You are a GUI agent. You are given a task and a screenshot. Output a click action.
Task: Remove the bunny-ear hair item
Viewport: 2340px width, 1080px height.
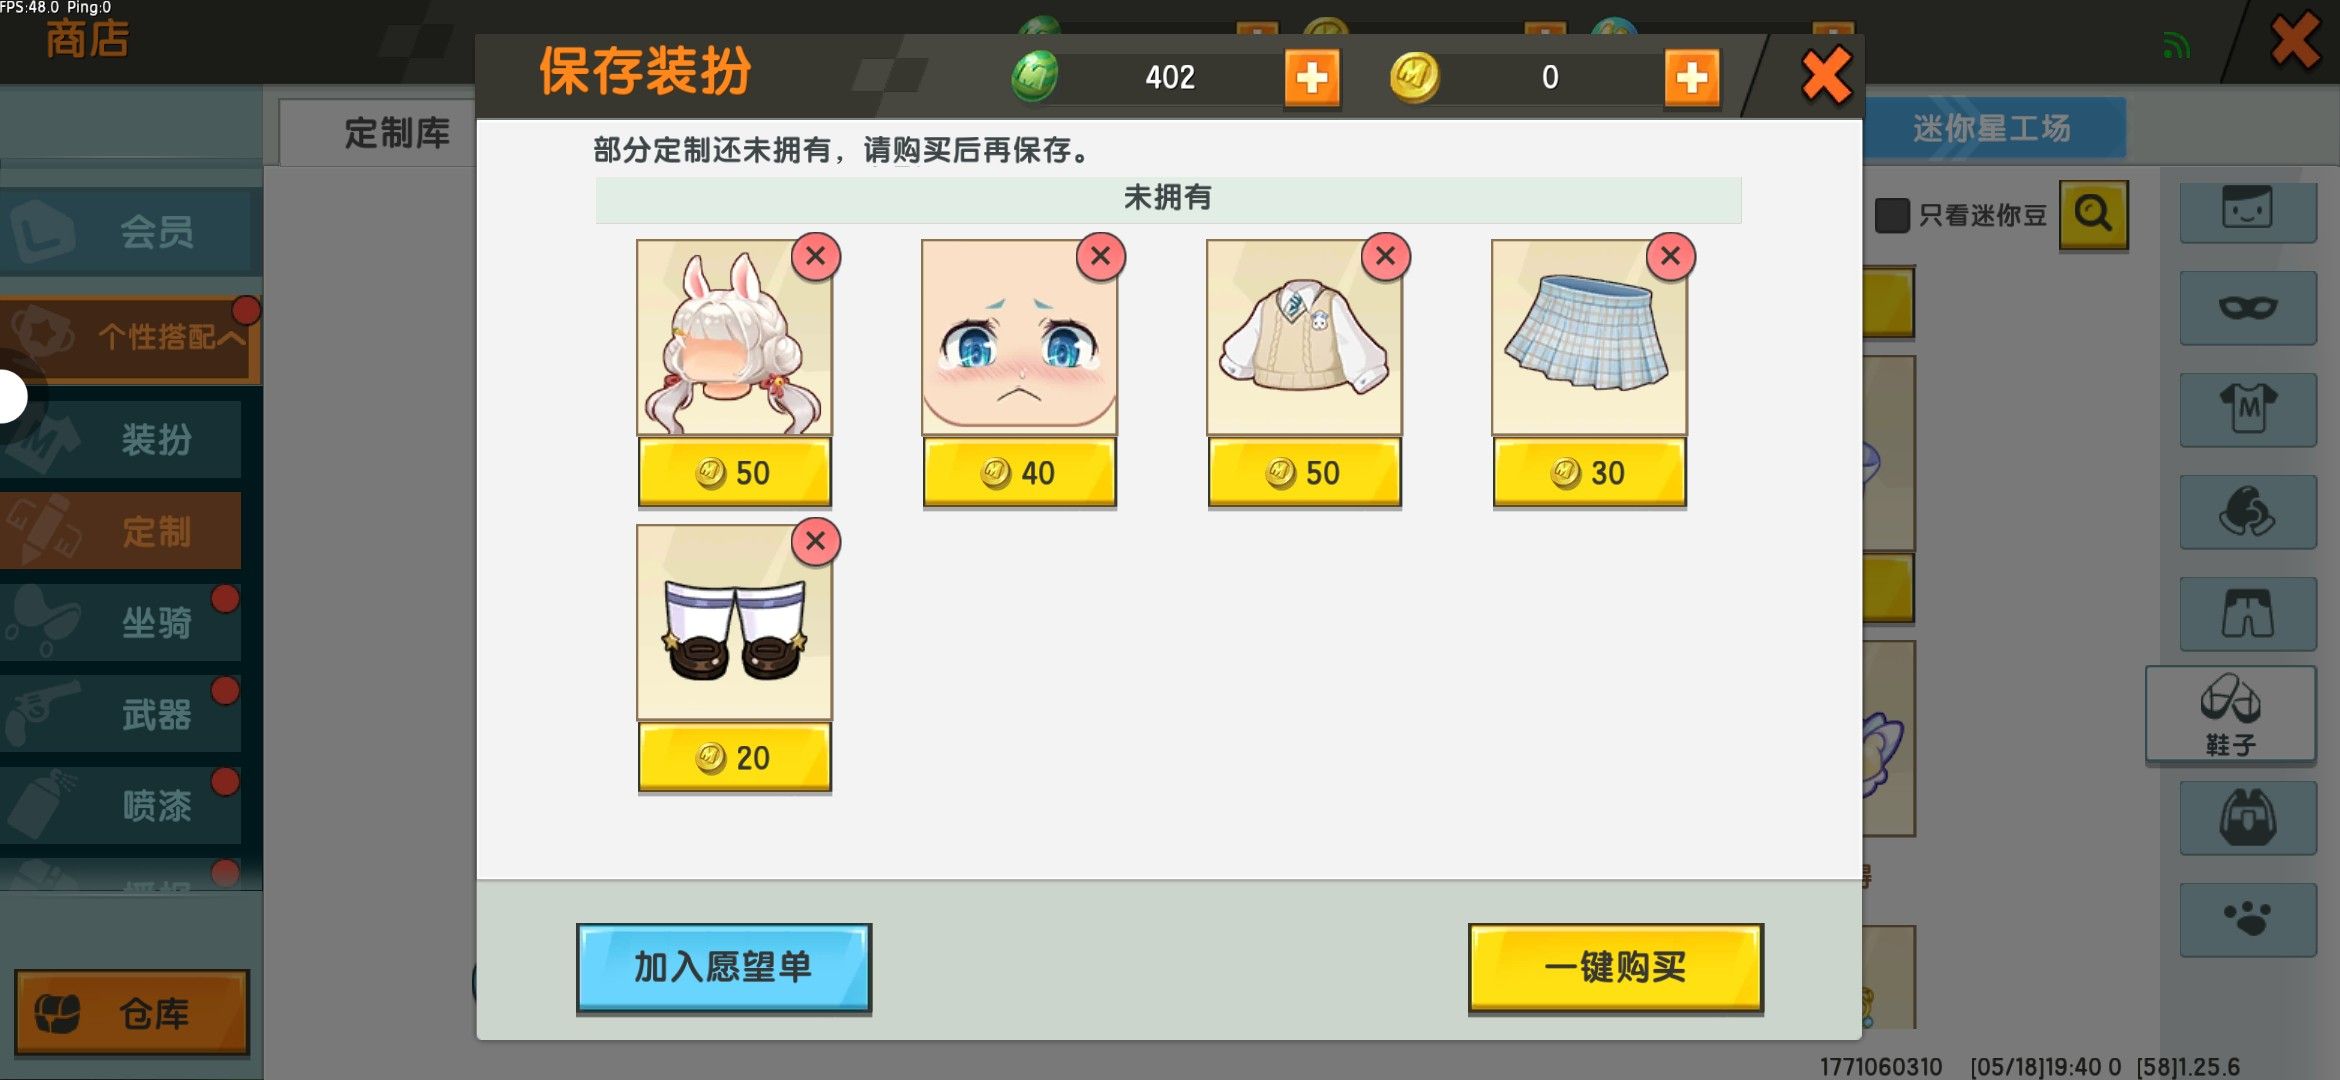(x=815, y=257)
